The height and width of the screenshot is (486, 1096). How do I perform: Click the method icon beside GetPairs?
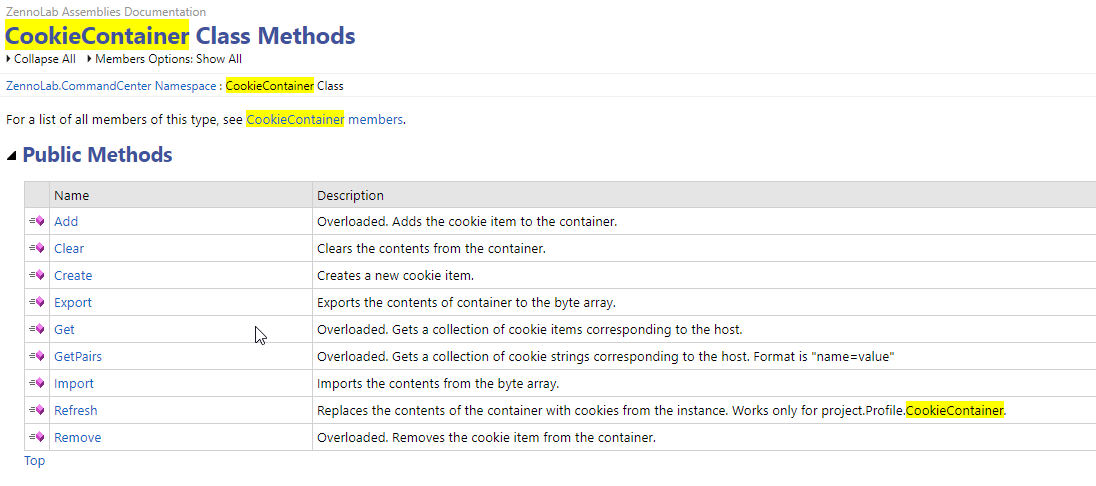(x=36, y=356)
